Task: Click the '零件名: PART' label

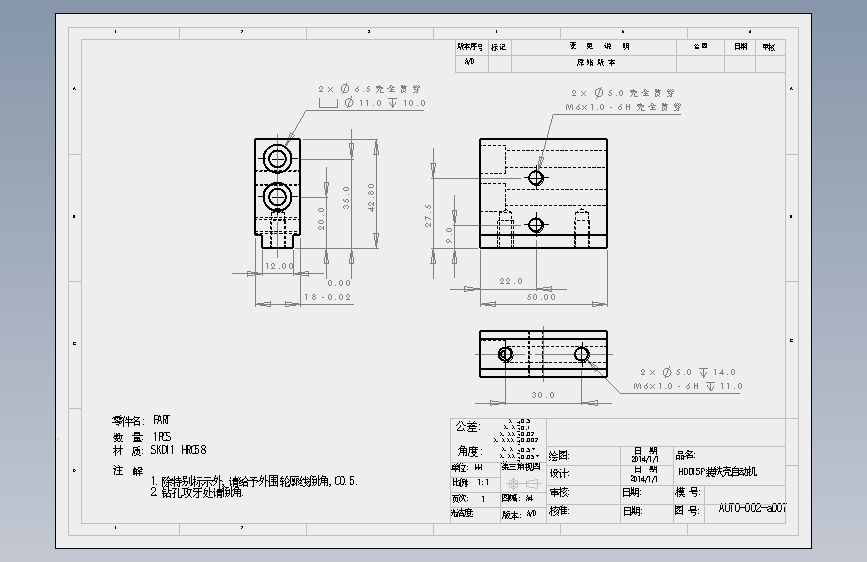Action: tap(141, 420)
